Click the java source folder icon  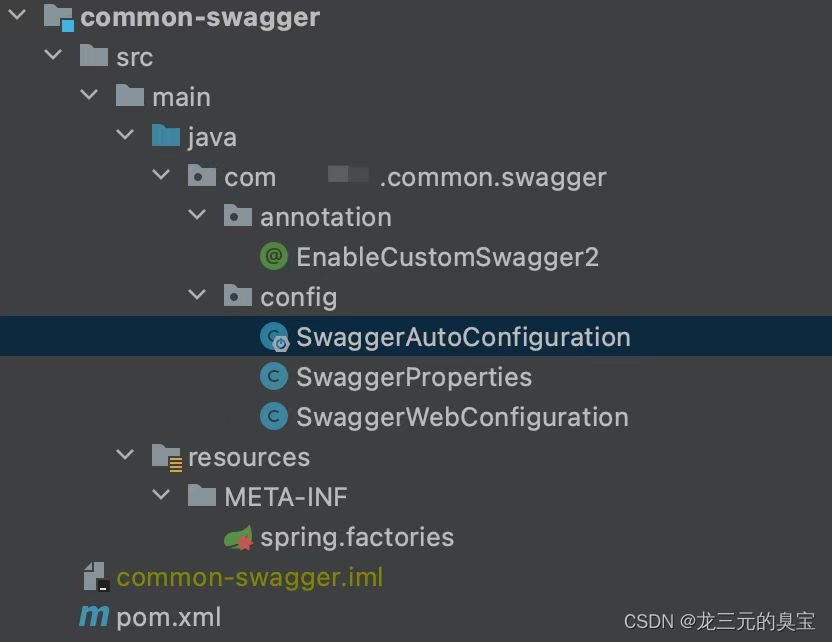point(164,136)
